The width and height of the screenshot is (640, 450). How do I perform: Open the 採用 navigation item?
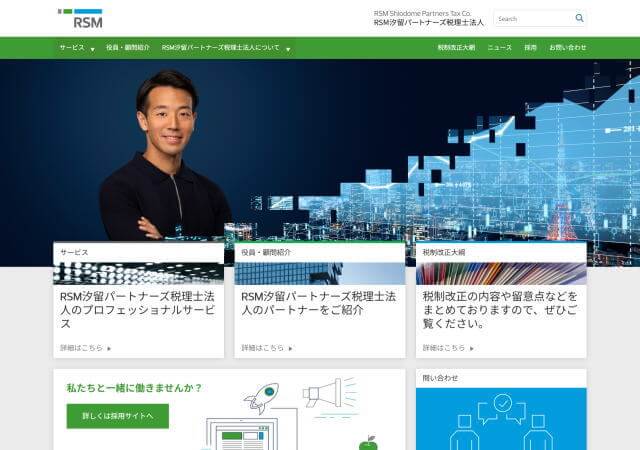[x=530, y=47]
